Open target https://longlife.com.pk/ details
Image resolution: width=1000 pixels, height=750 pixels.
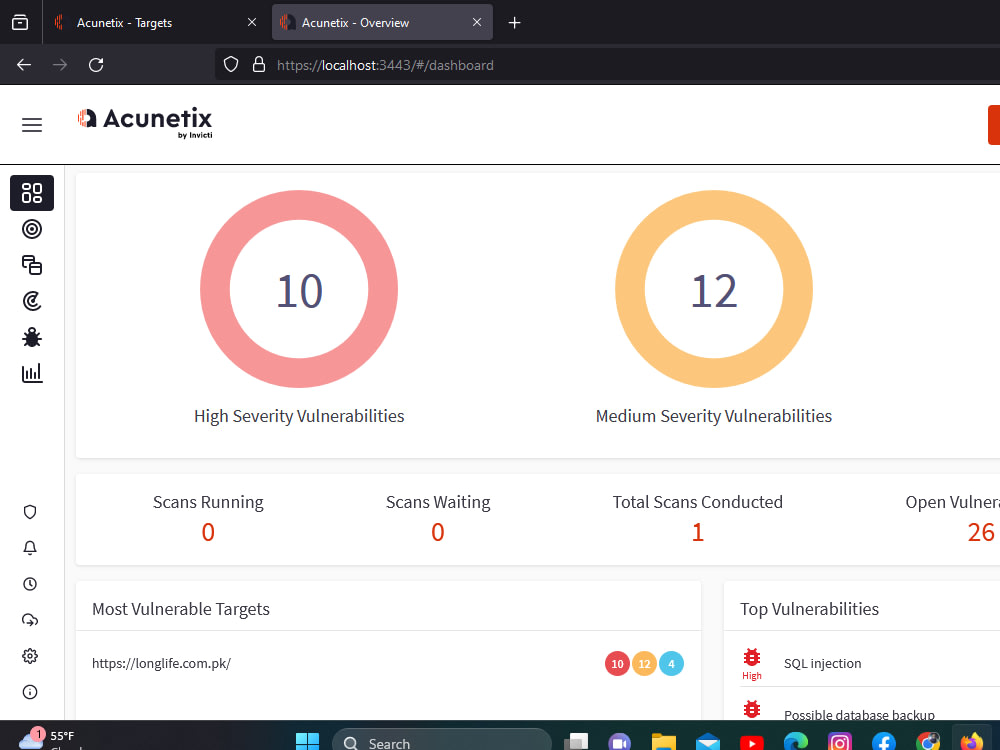[x=161, y=663]
